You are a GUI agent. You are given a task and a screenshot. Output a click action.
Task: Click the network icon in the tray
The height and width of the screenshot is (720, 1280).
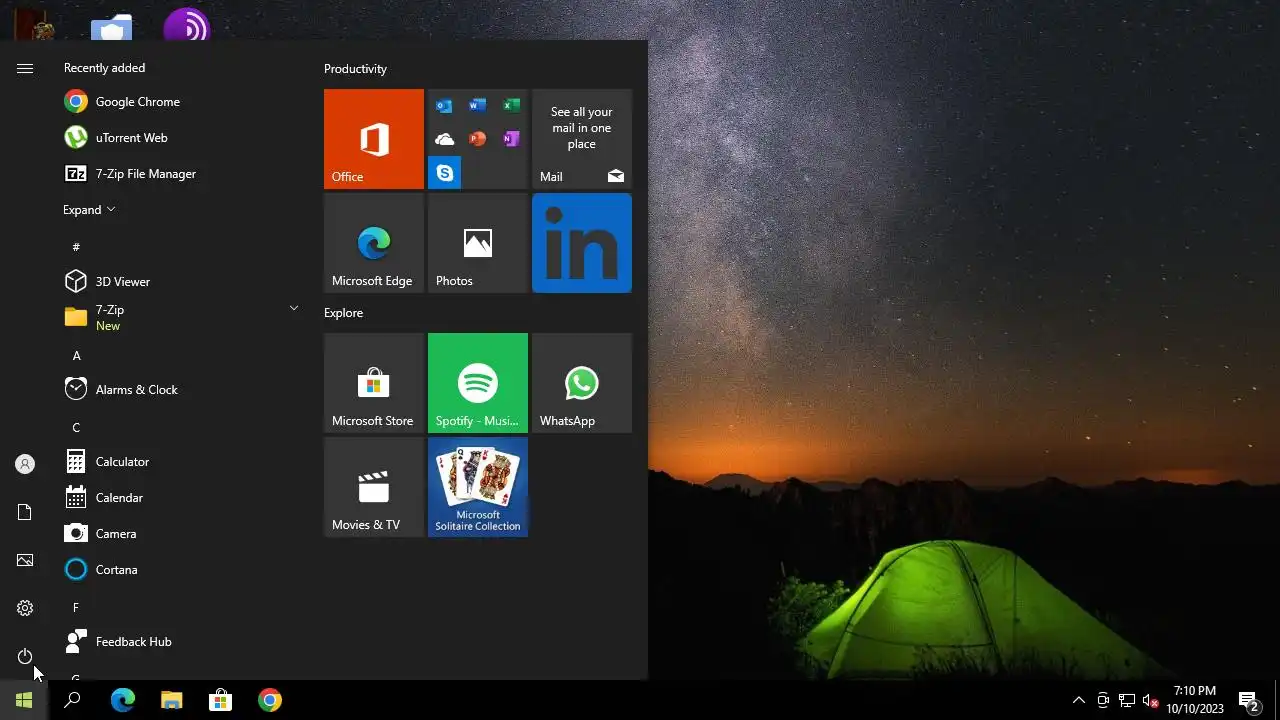click(1127, 700)
